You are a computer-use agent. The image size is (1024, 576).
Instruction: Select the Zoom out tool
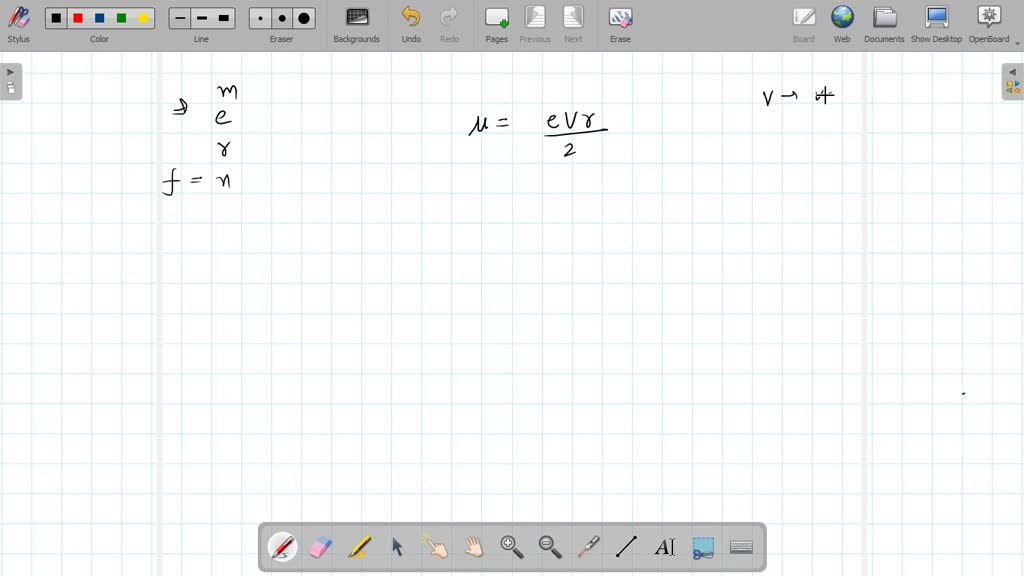pyautogui.click(x=550, y=547)
